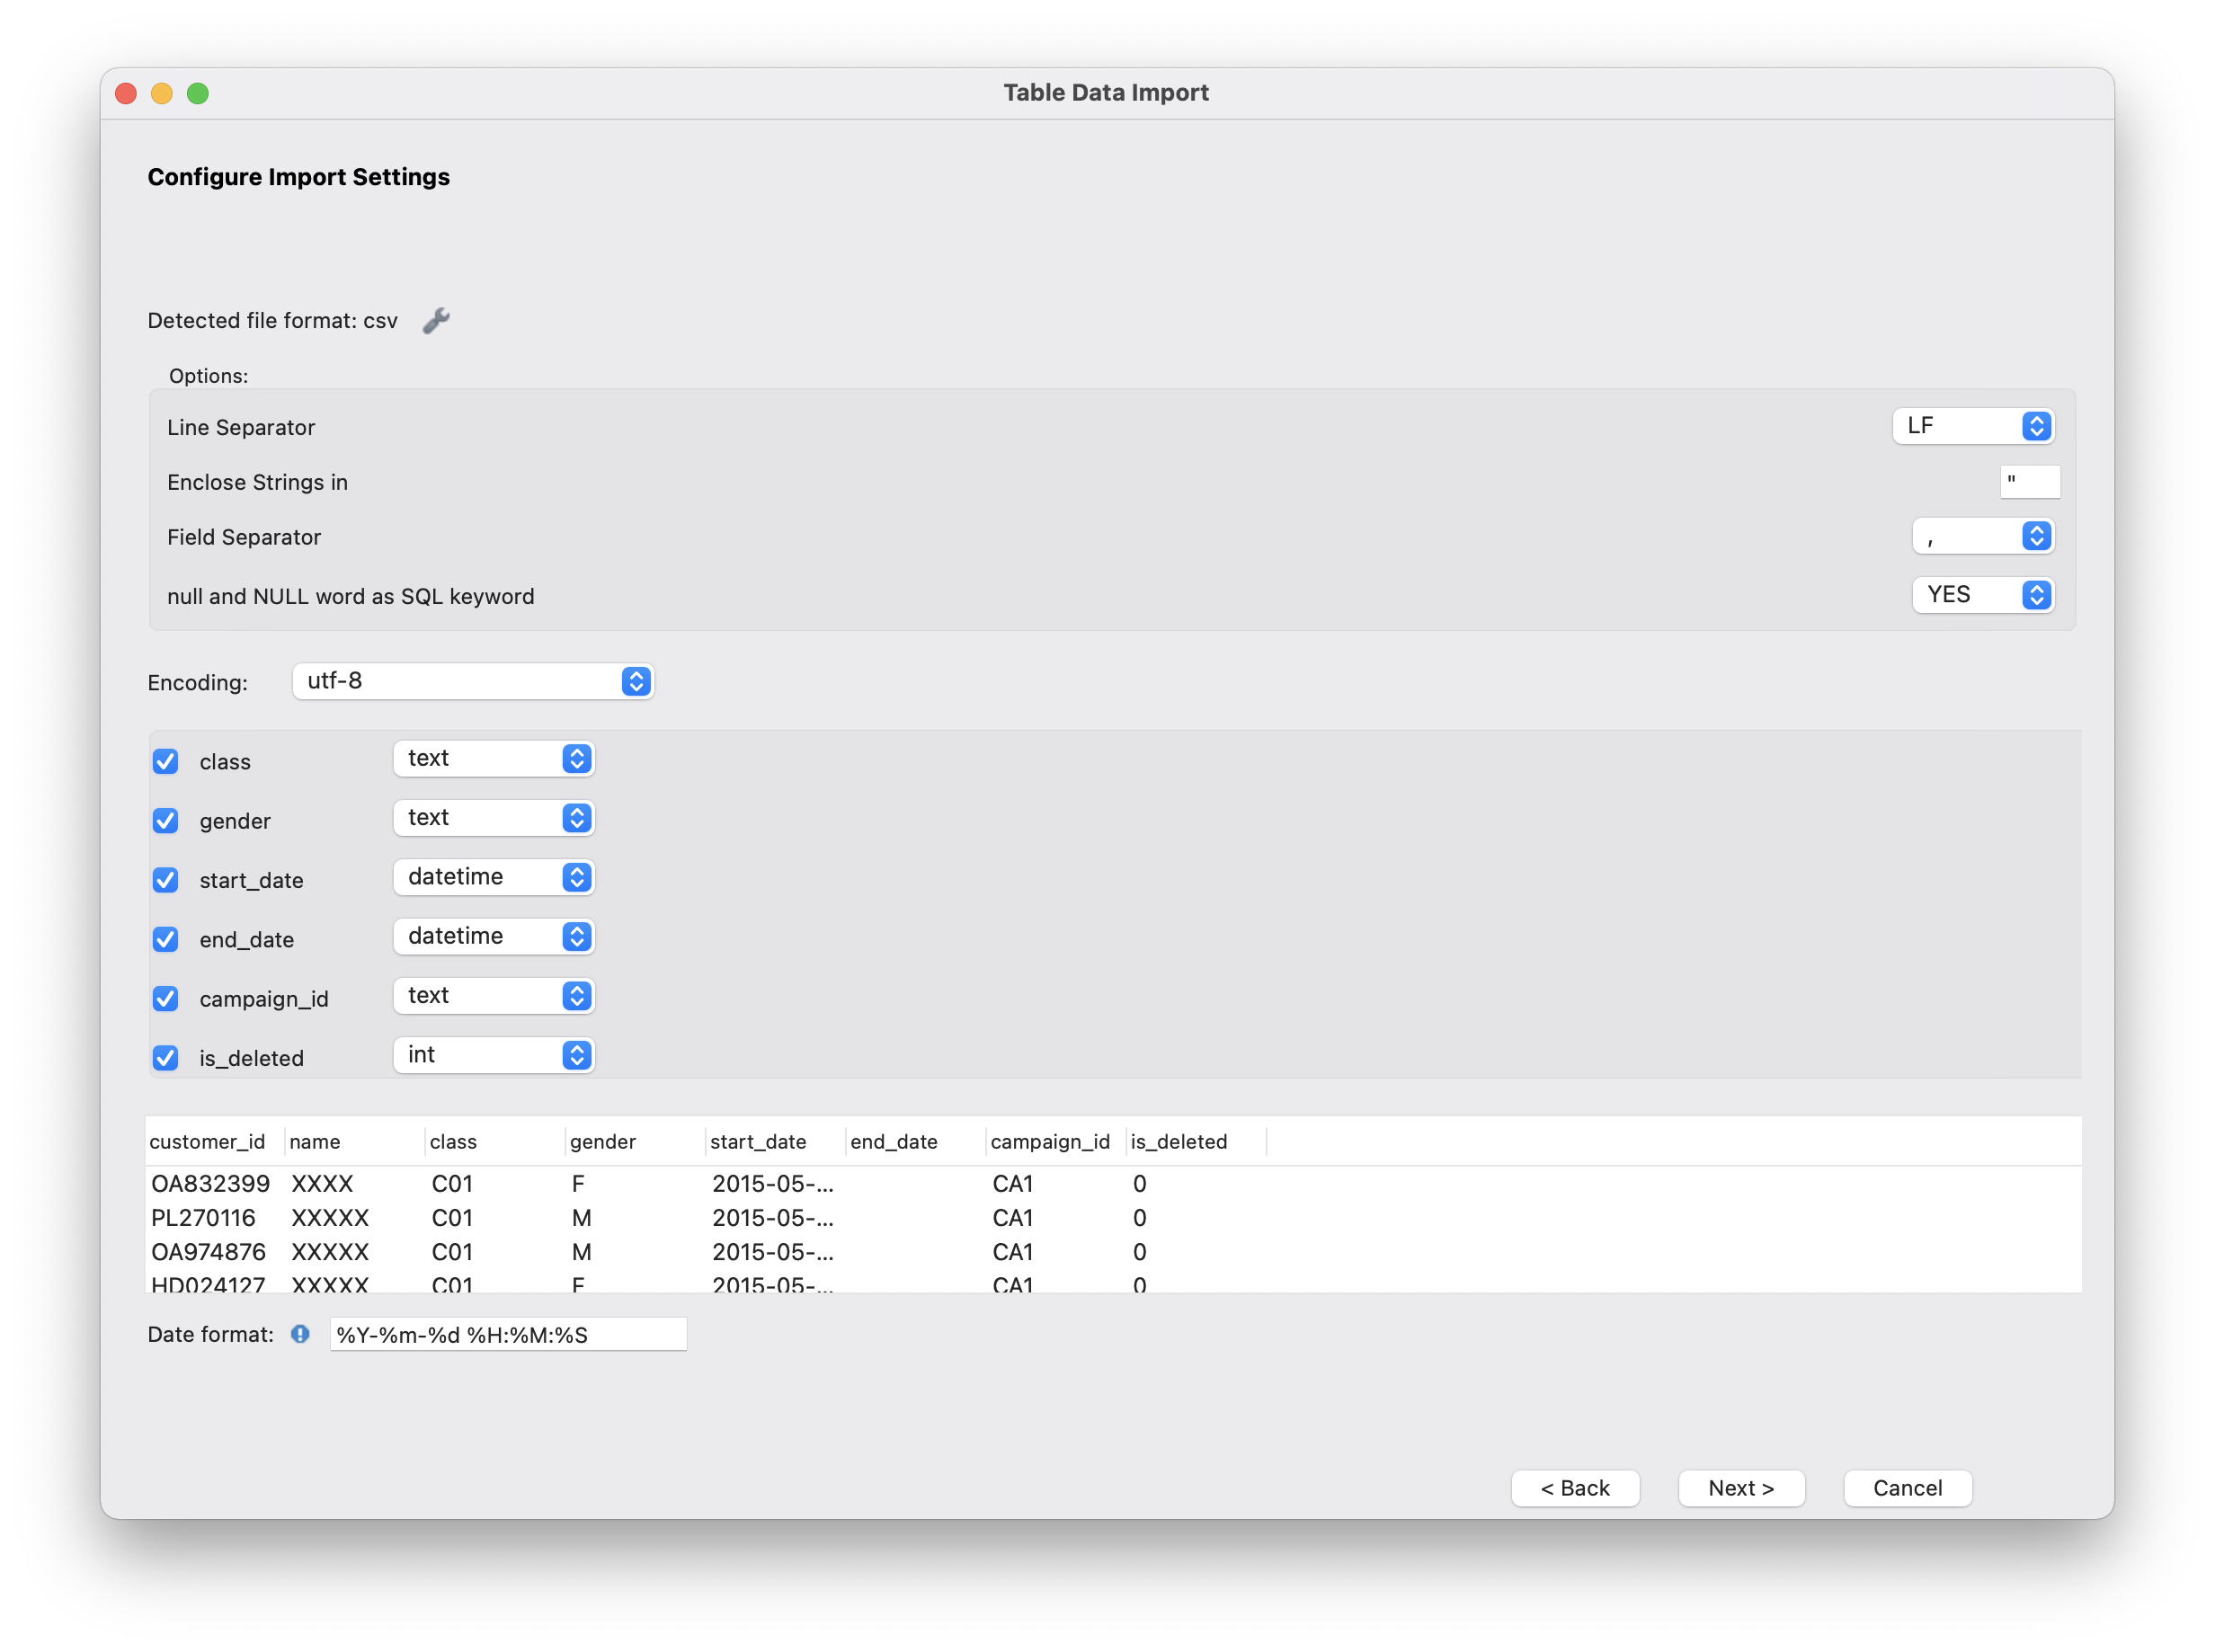Screen dimensions: 2215x1652
Task: Click the Date format input field
Action: click(508, 1335)
